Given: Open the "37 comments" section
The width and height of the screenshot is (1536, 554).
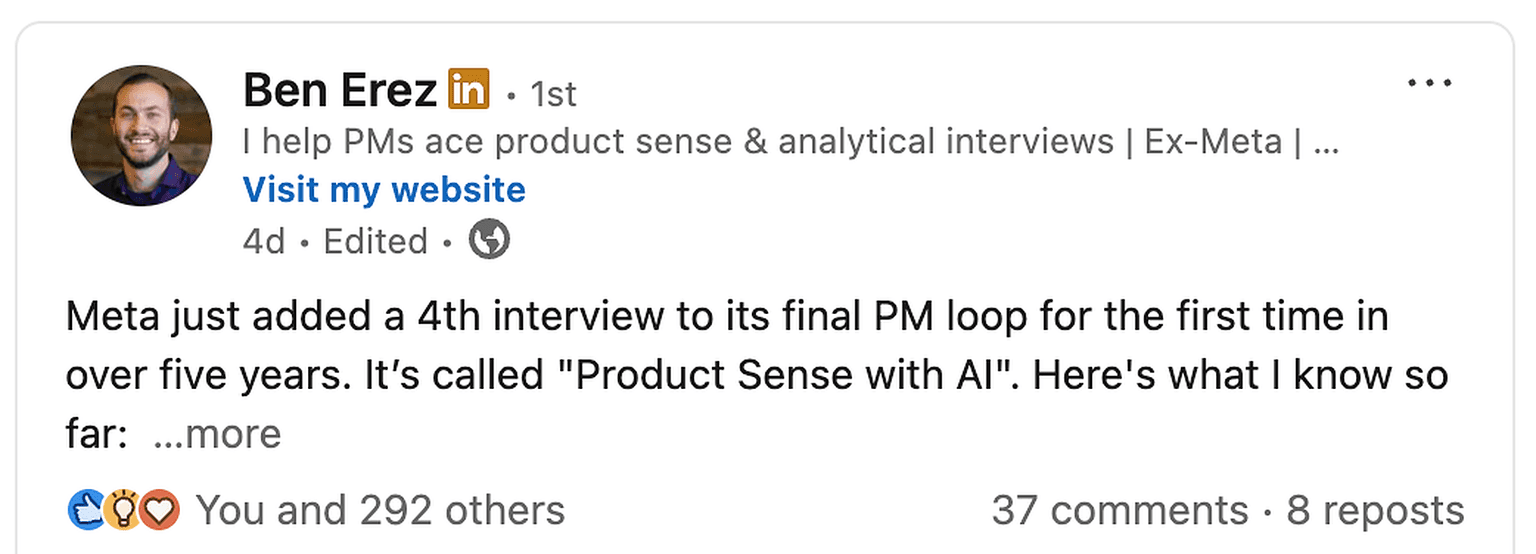Looking at the screenshot, I should pyautogui.click(x=1119, y=511).
